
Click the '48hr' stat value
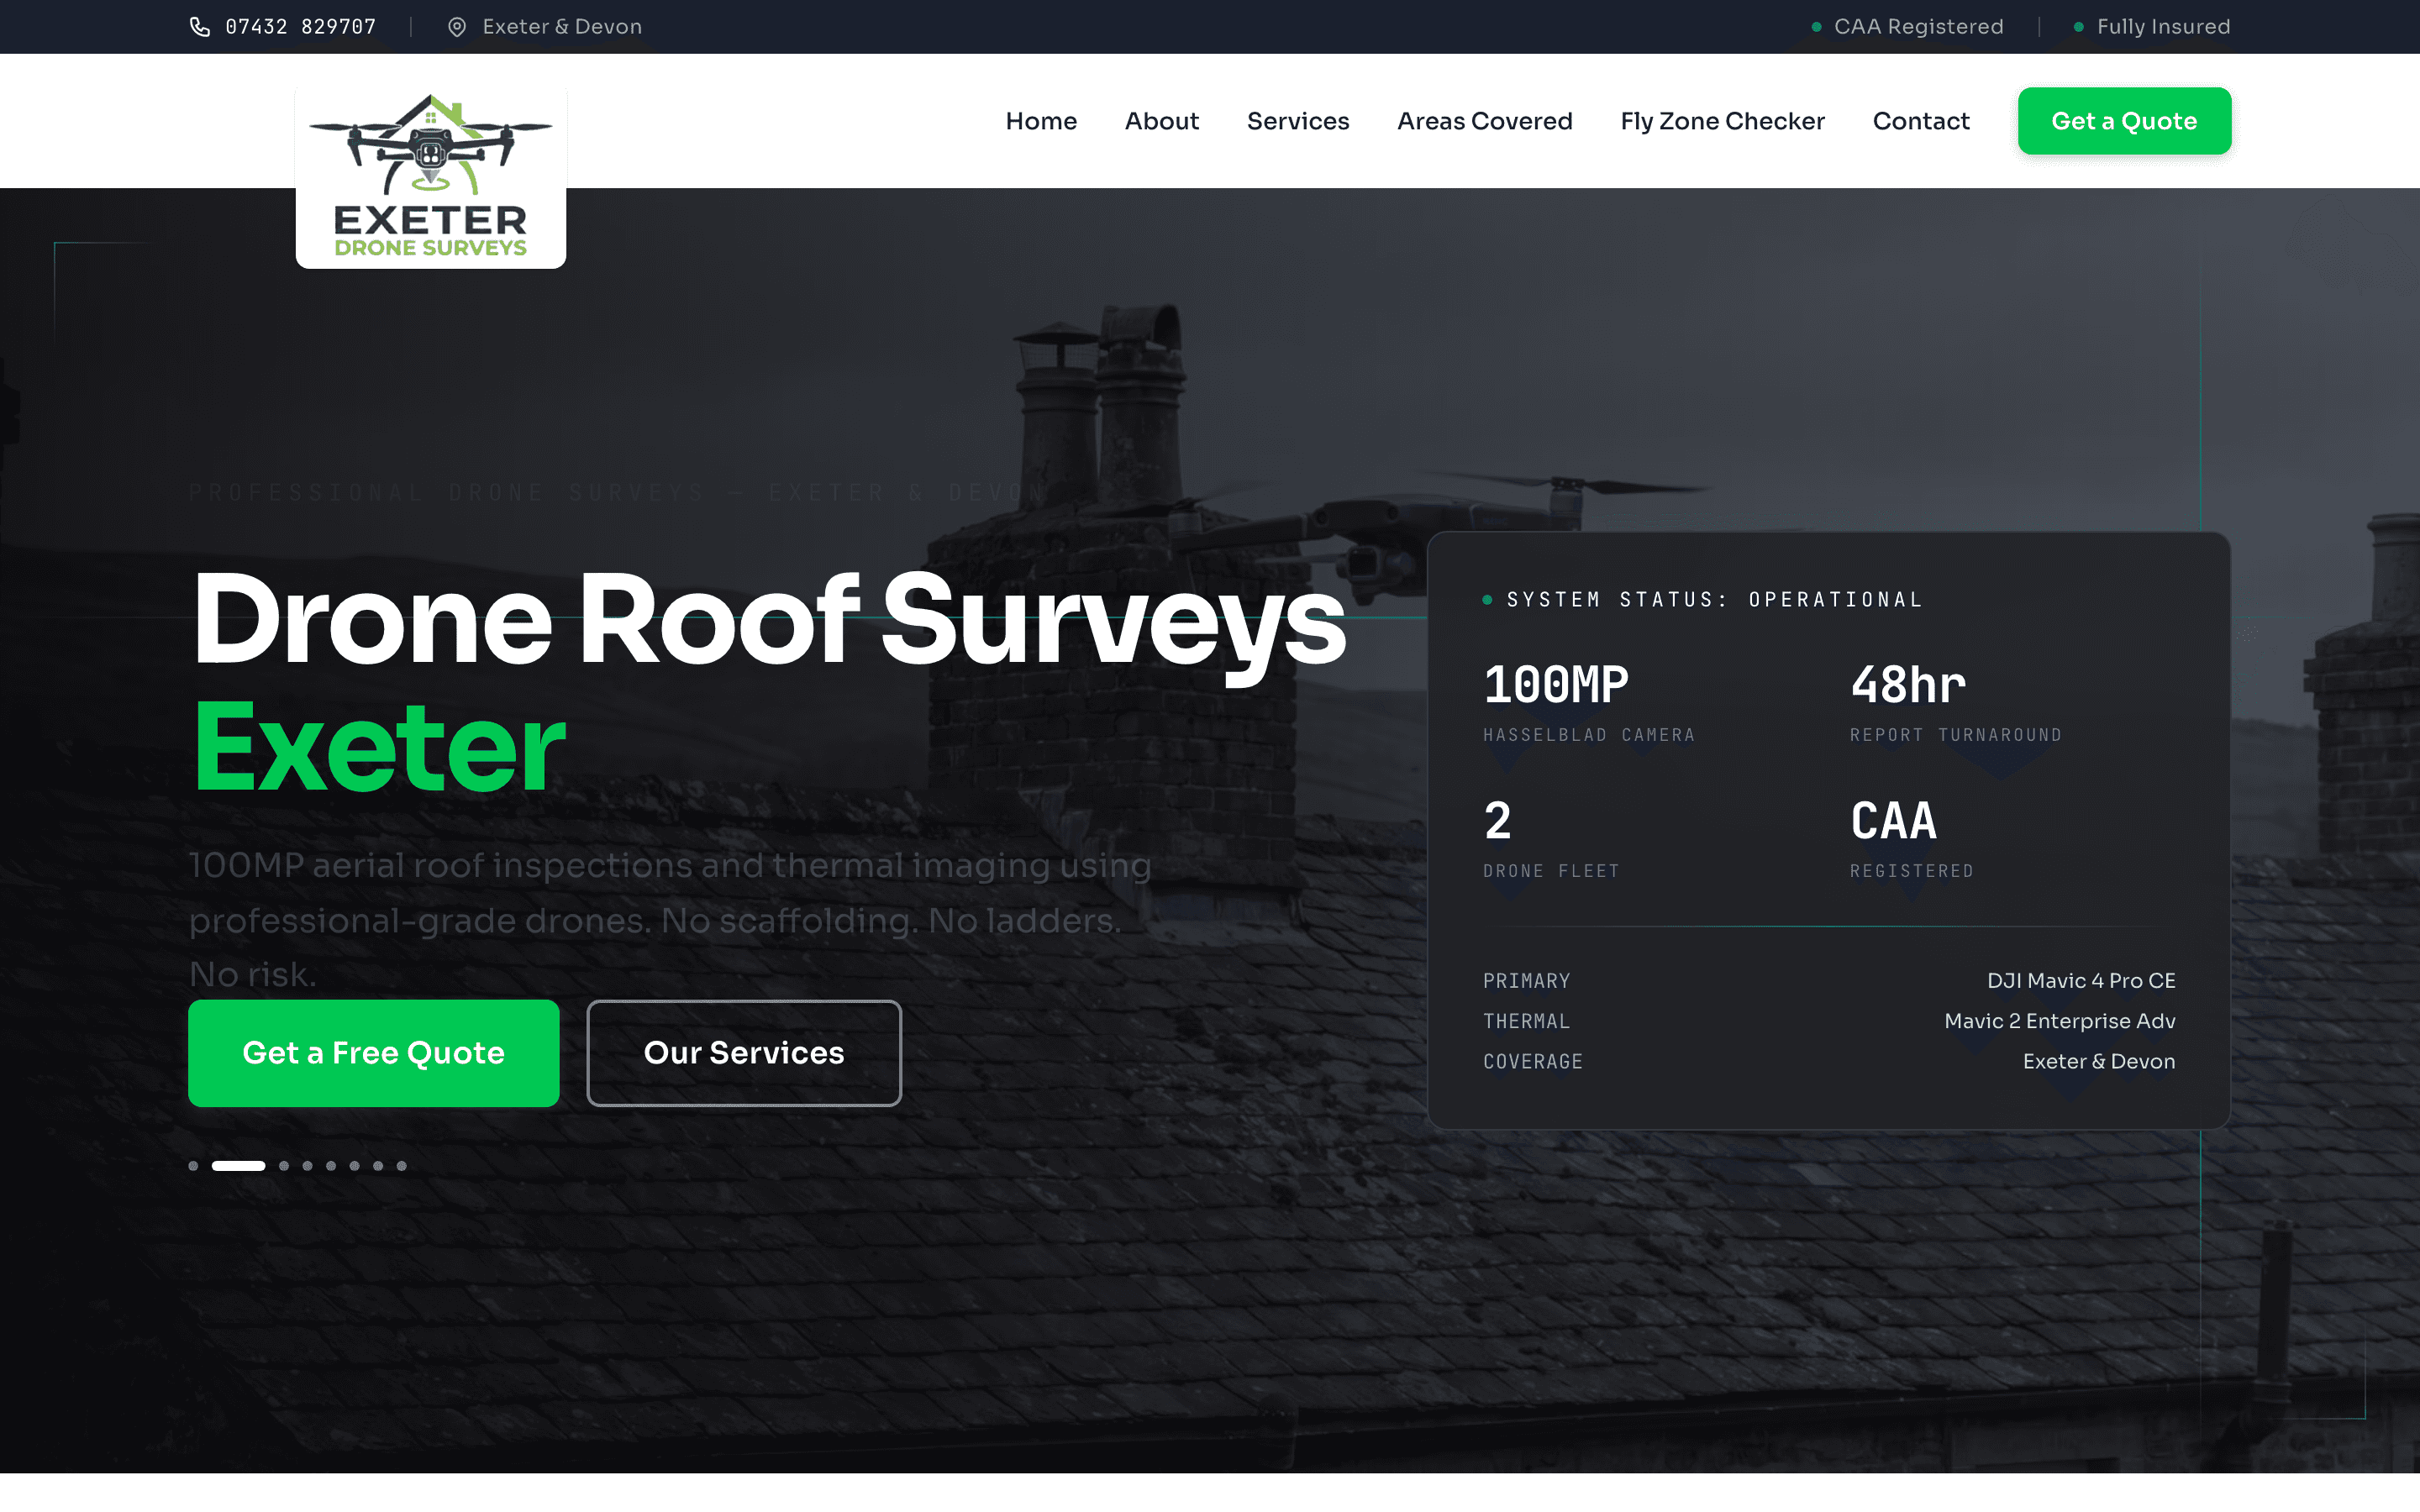click(x=1908, y=686)
